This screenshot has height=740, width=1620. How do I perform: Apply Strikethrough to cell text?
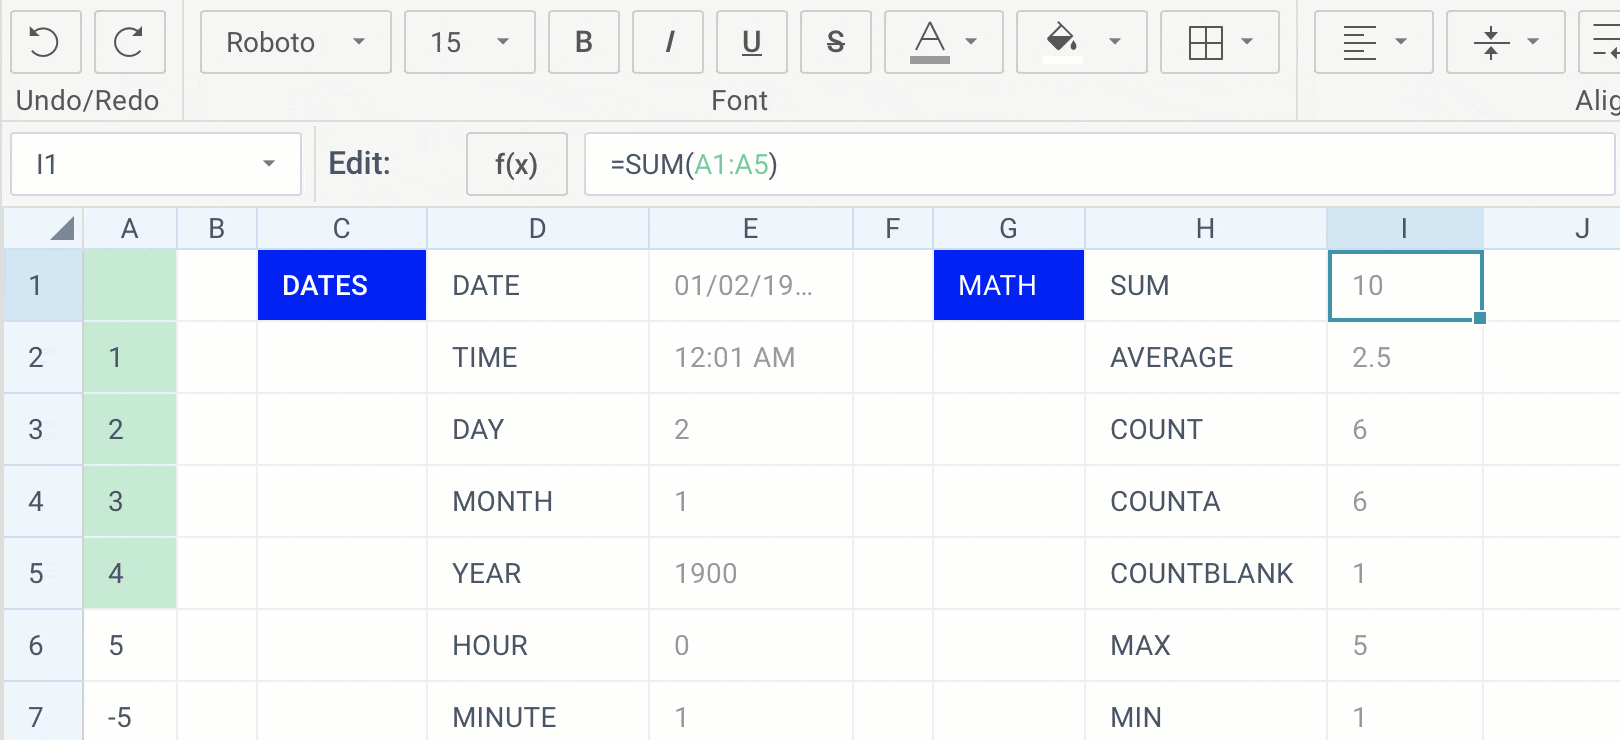pos(835,42)
